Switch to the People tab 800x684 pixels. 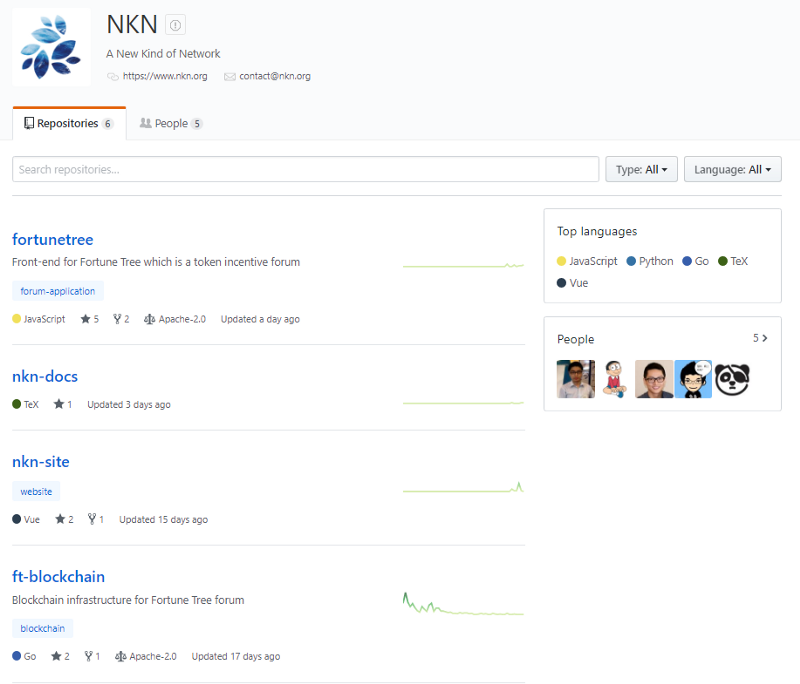(x=171, y=123)
